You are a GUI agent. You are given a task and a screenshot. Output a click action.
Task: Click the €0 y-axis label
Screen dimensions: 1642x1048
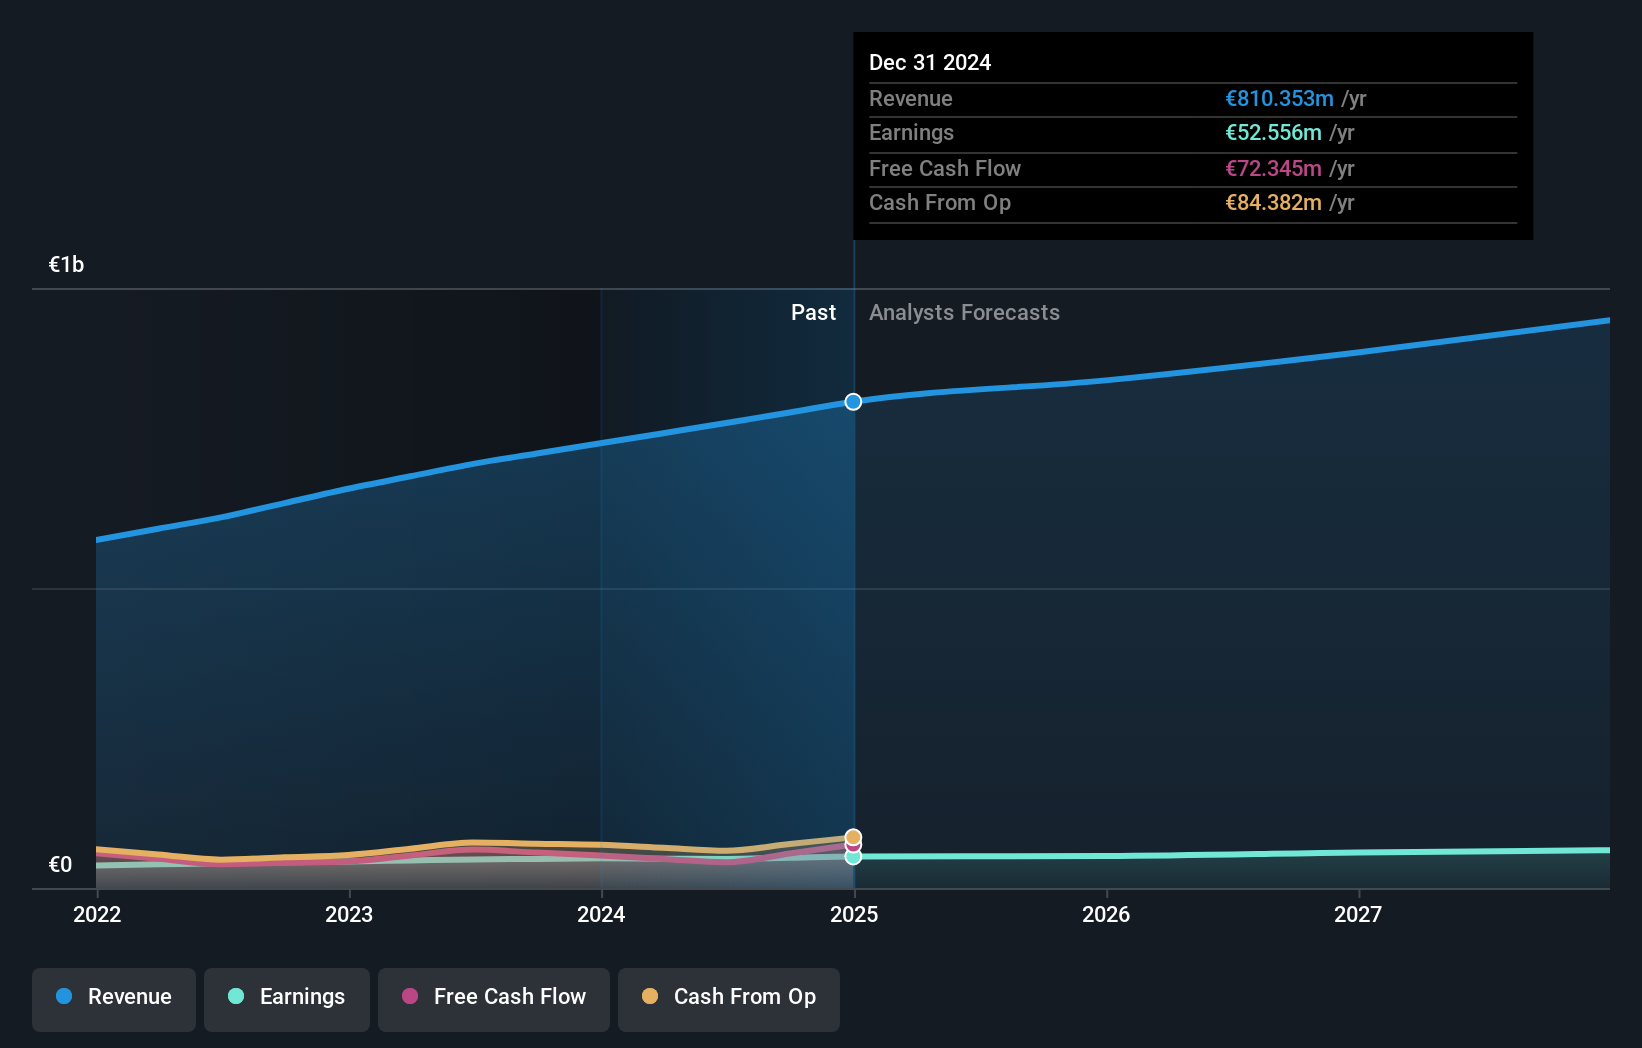point(61,865)
